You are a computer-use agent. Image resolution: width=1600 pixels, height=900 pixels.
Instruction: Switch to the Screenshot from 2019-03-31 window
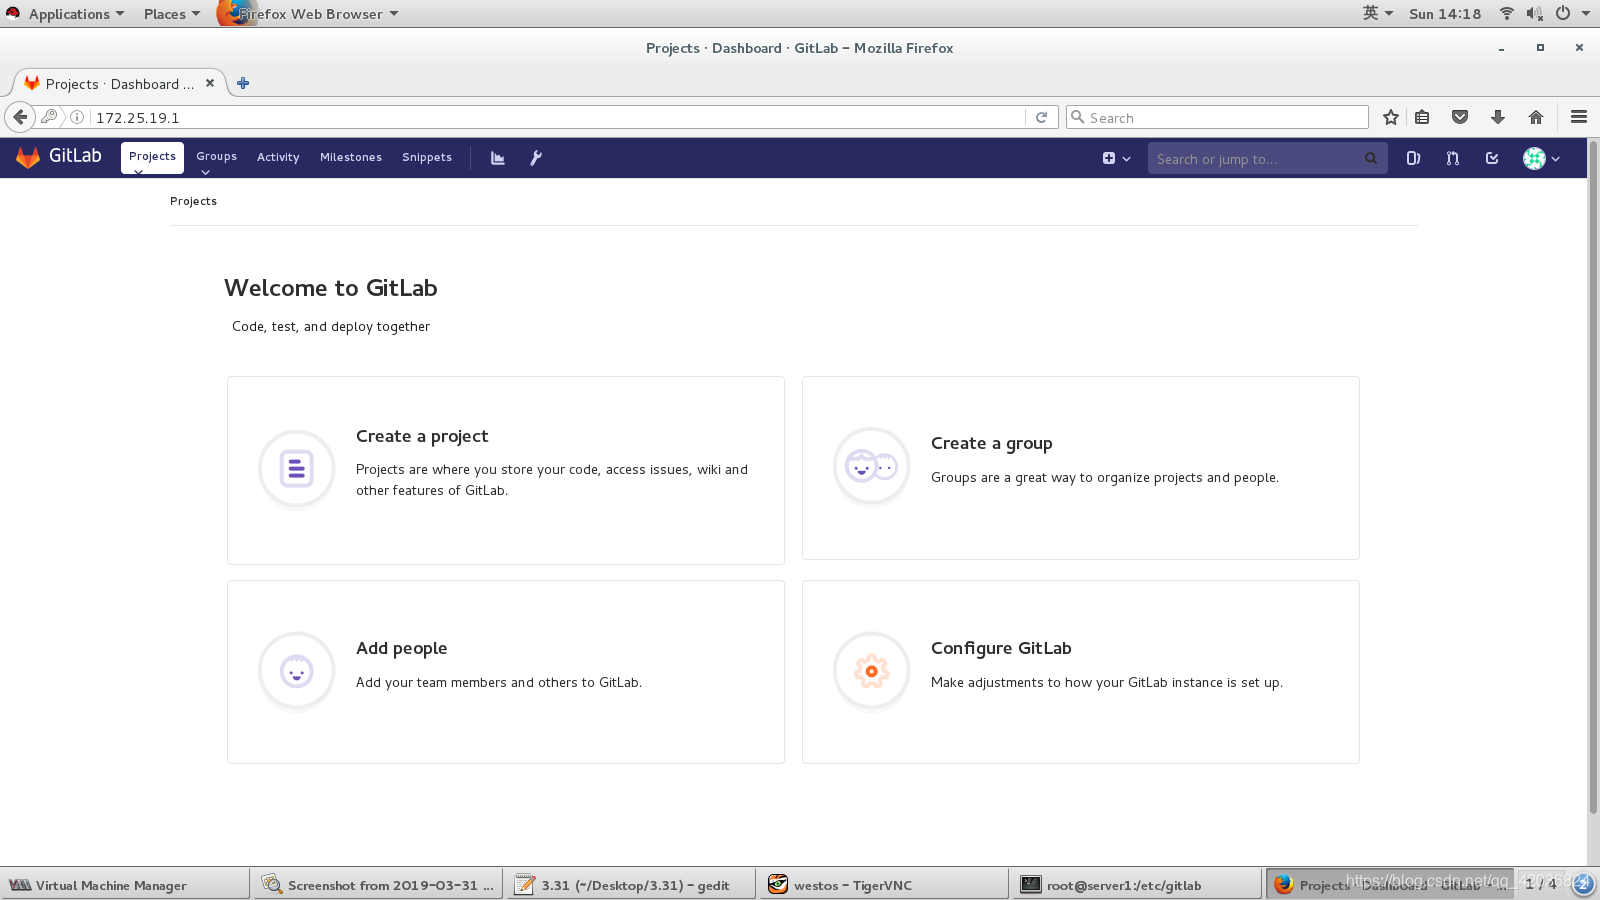(378, 885)
